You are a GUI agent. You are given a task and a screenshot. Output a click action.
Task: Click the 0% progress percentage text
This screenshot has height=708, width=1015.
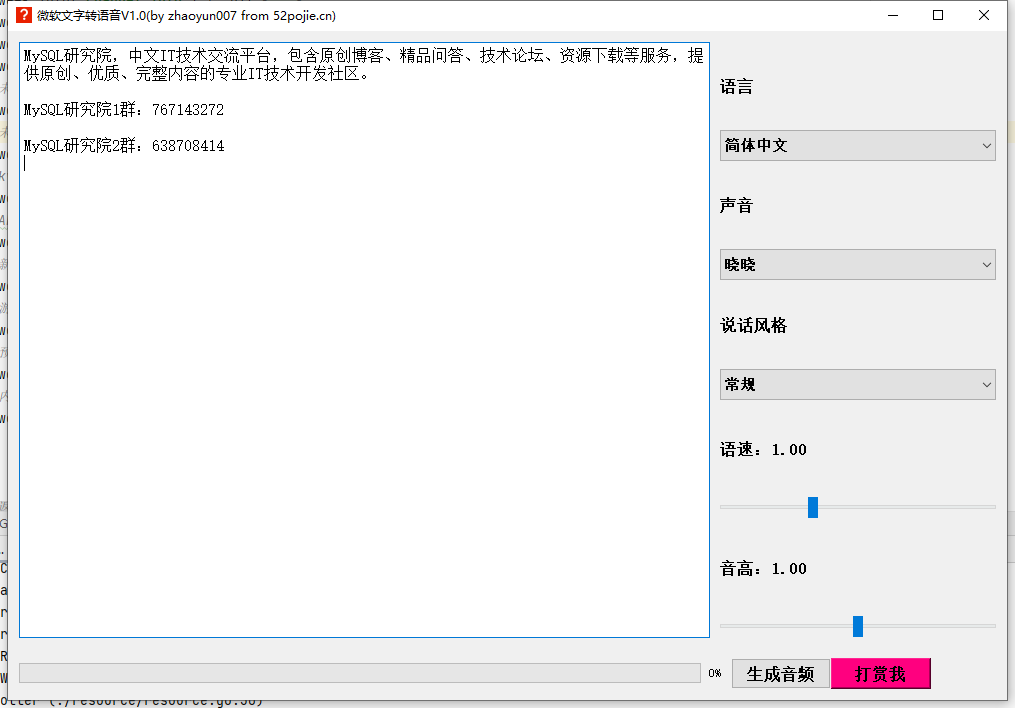715,673
